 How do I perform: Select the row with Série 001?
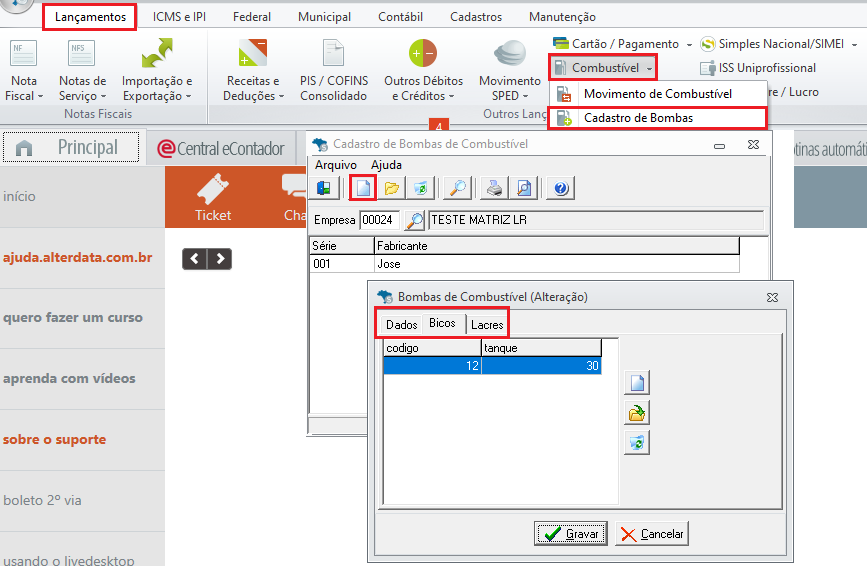click(524, 264)
